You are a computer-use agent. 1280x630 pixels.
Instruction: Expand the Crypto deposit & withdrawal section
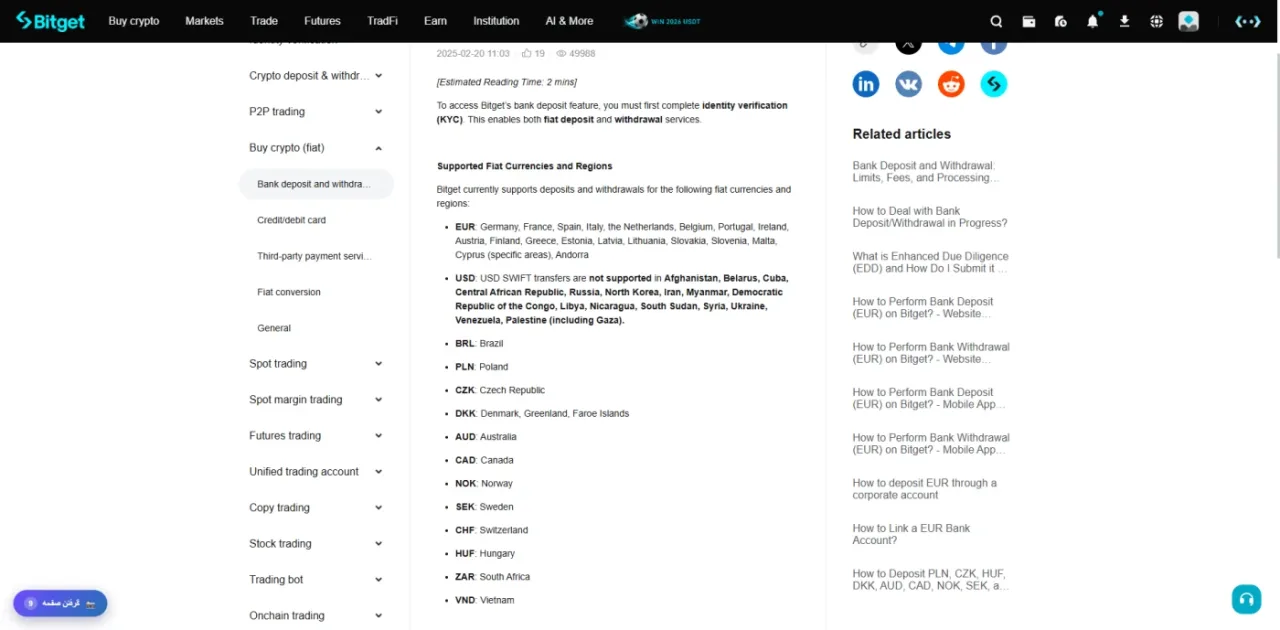click(378, 76)
